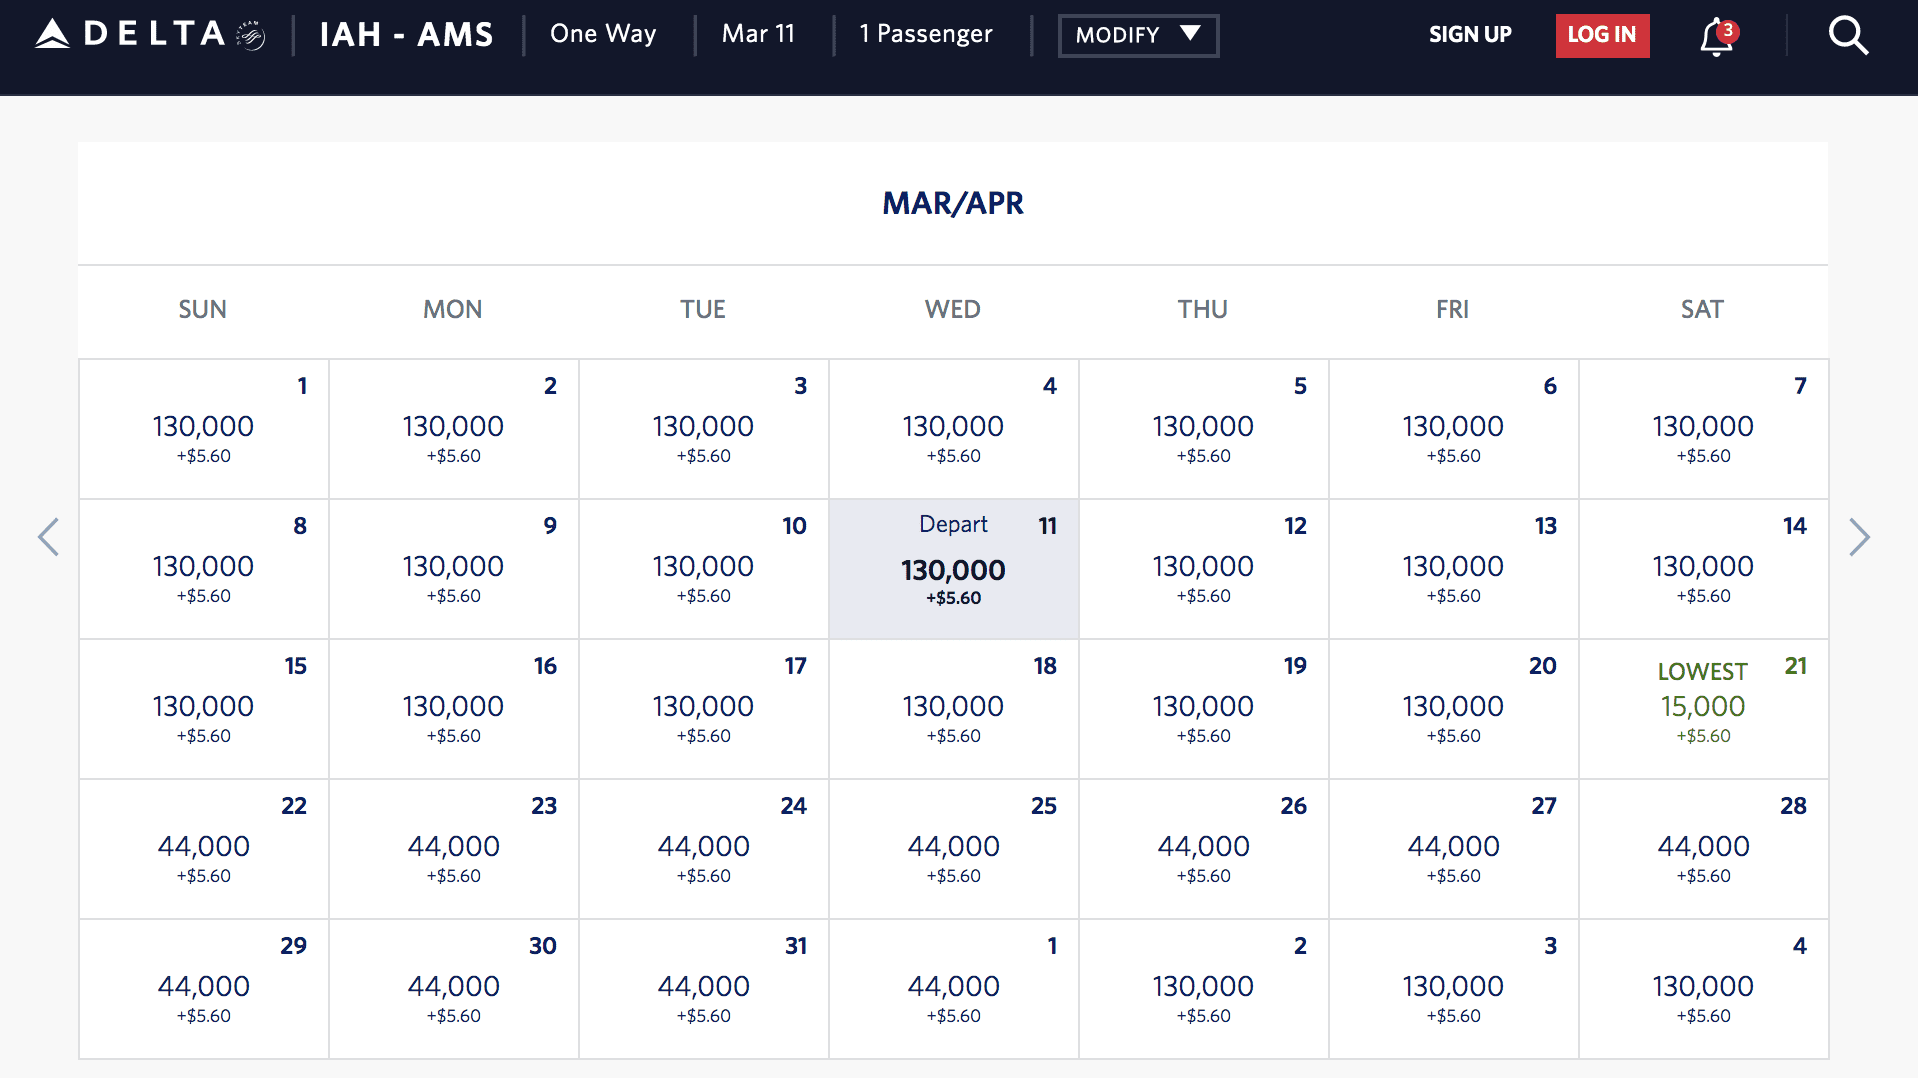Expand the MODIFY dropdown
Image resolution: width=1918 pixels, height=1078 pixels.
pyautogui.click(x=1138, y=36)
